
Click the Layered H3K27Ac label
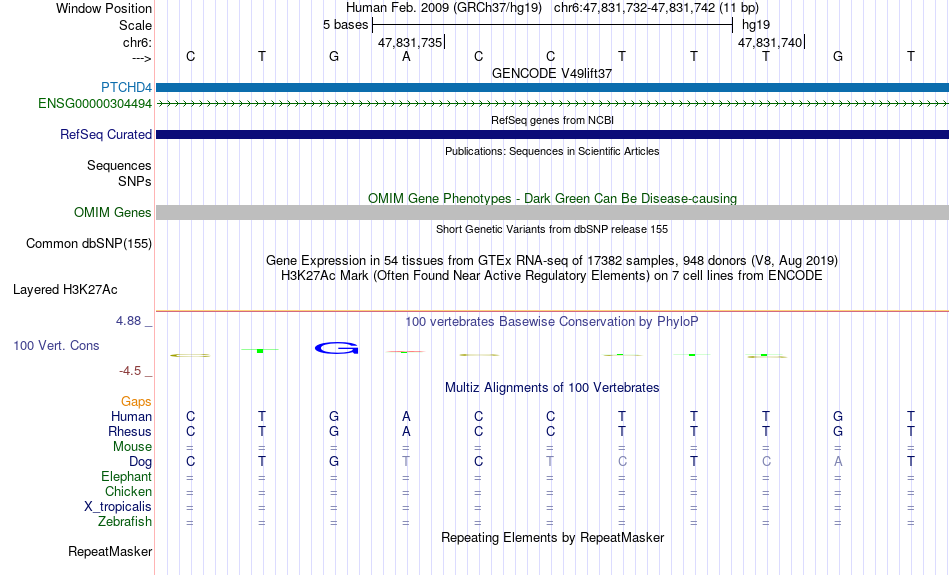65,290
